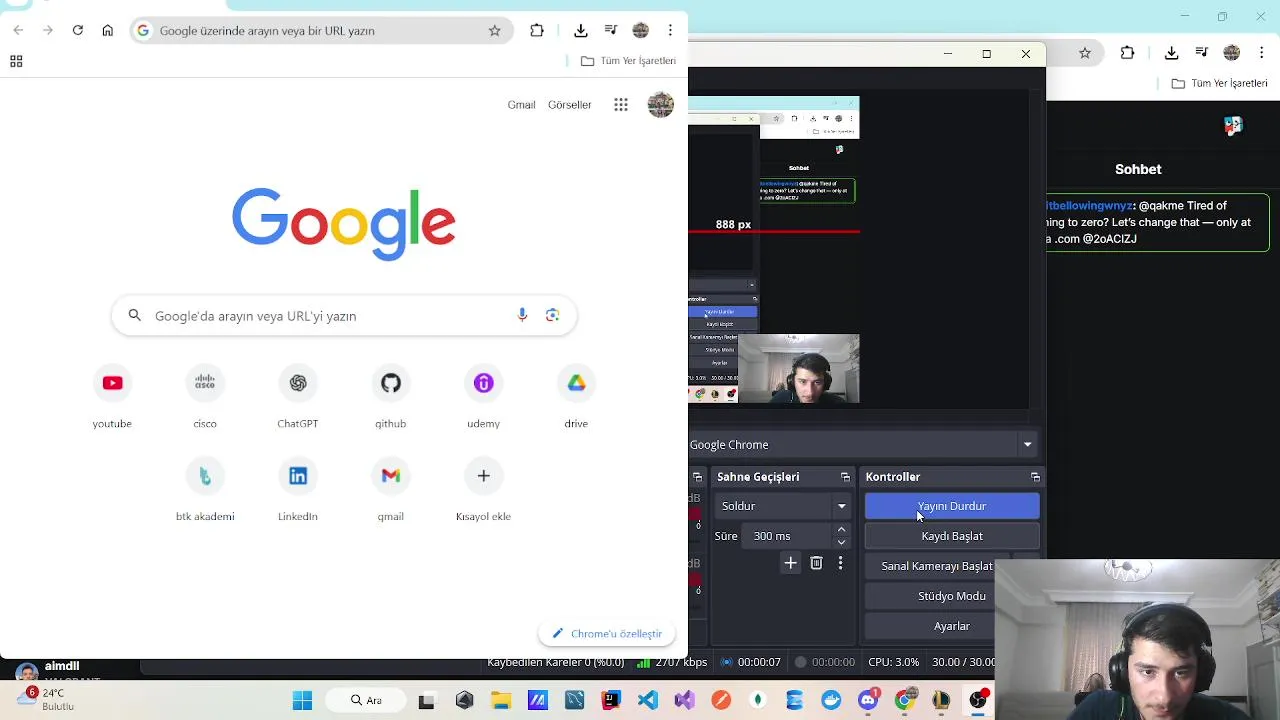Open Docker Desktop from taskbar
1280x720 pixels.
tap(831, 700)
